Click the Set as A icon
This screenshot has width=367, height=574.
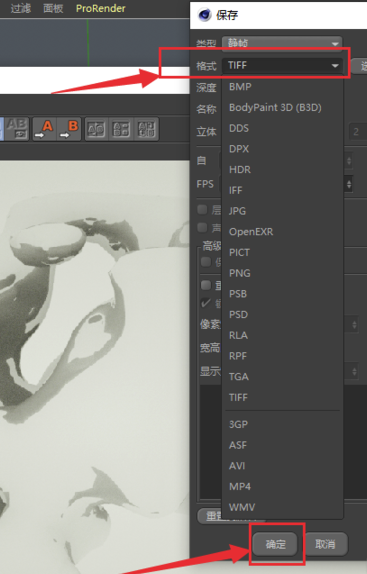pos(44,129)
